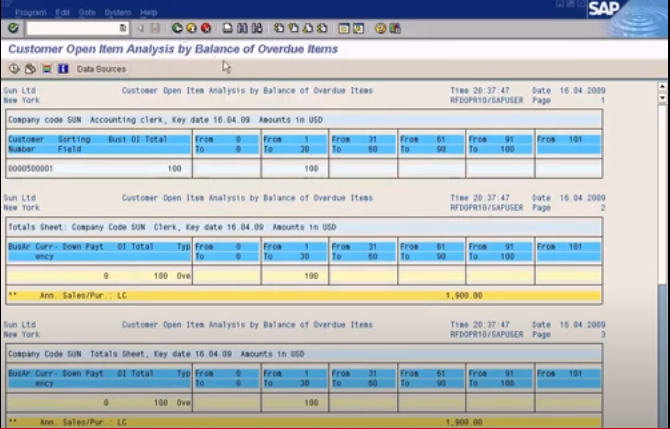The width and height of the screenshot is (670, 429).
Task: Click the Generate Shortcut icon
Action: tap(359, 28)
